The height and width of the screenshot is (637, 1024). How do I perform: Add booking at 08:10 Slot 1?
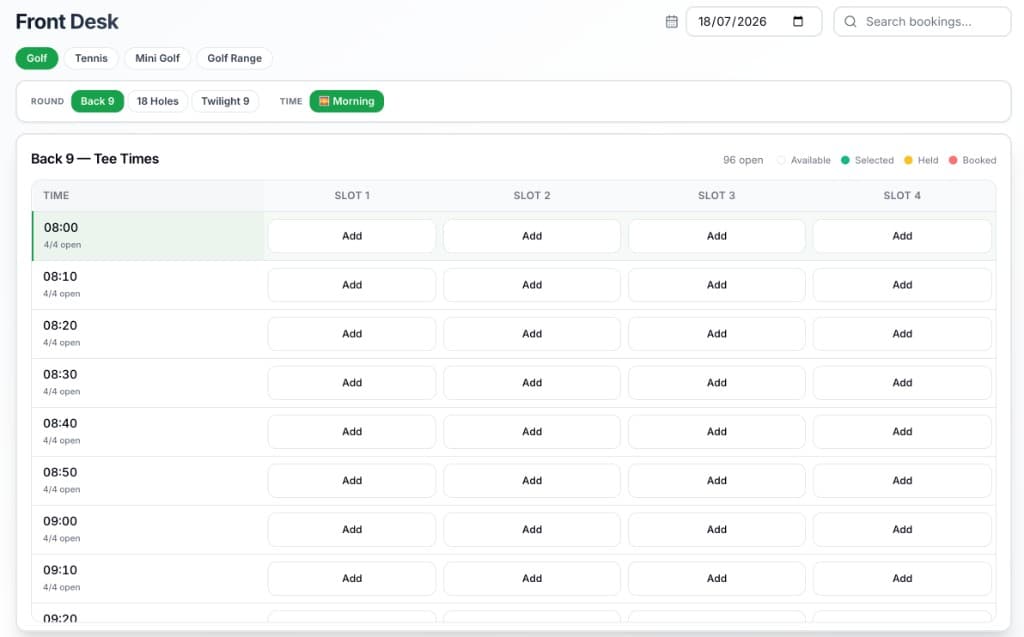352,285
